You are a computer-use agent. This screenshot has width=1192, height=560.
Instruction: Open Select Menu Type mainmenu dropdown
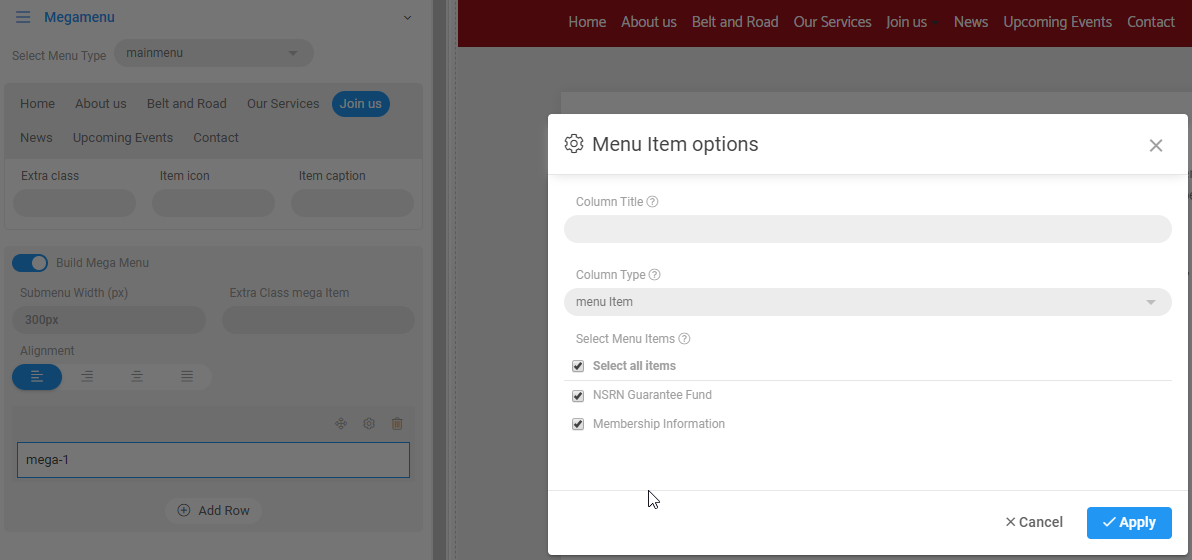tap(213, 53)
